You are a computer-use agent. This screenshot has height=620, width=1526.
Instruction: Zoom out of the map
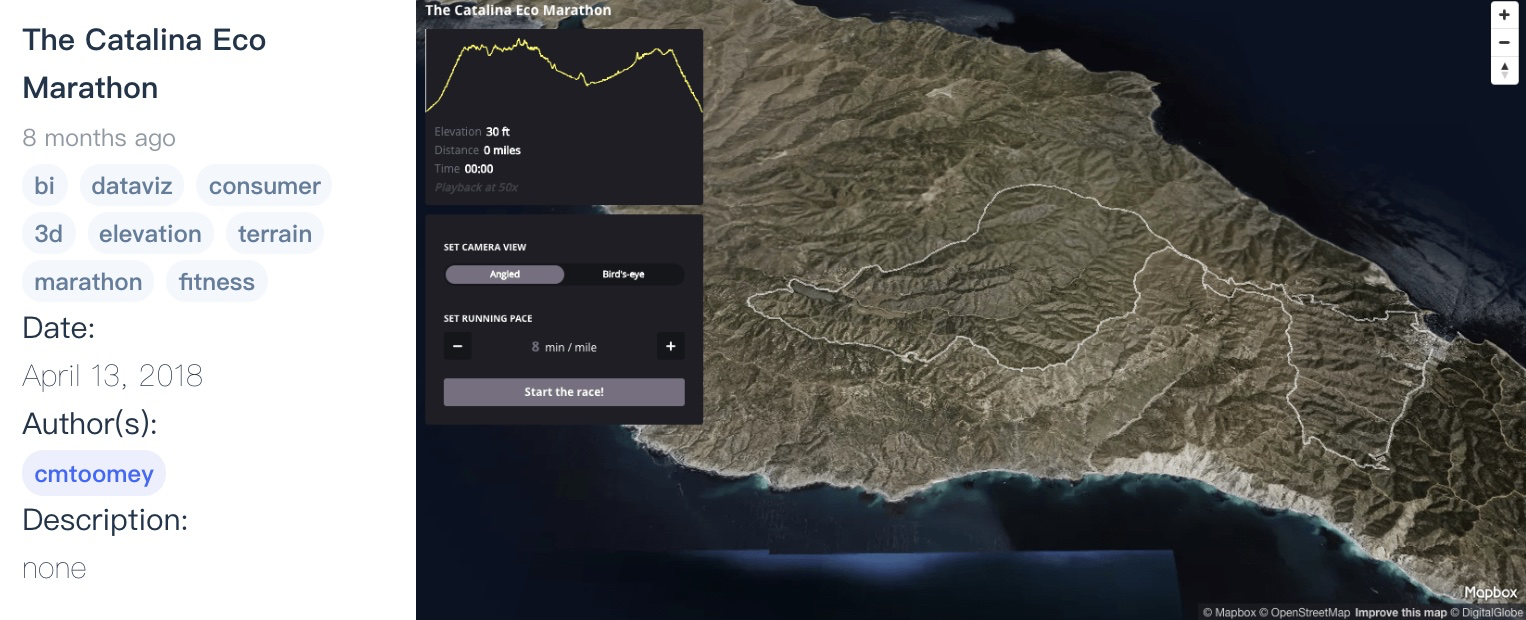click(1504, 43)
